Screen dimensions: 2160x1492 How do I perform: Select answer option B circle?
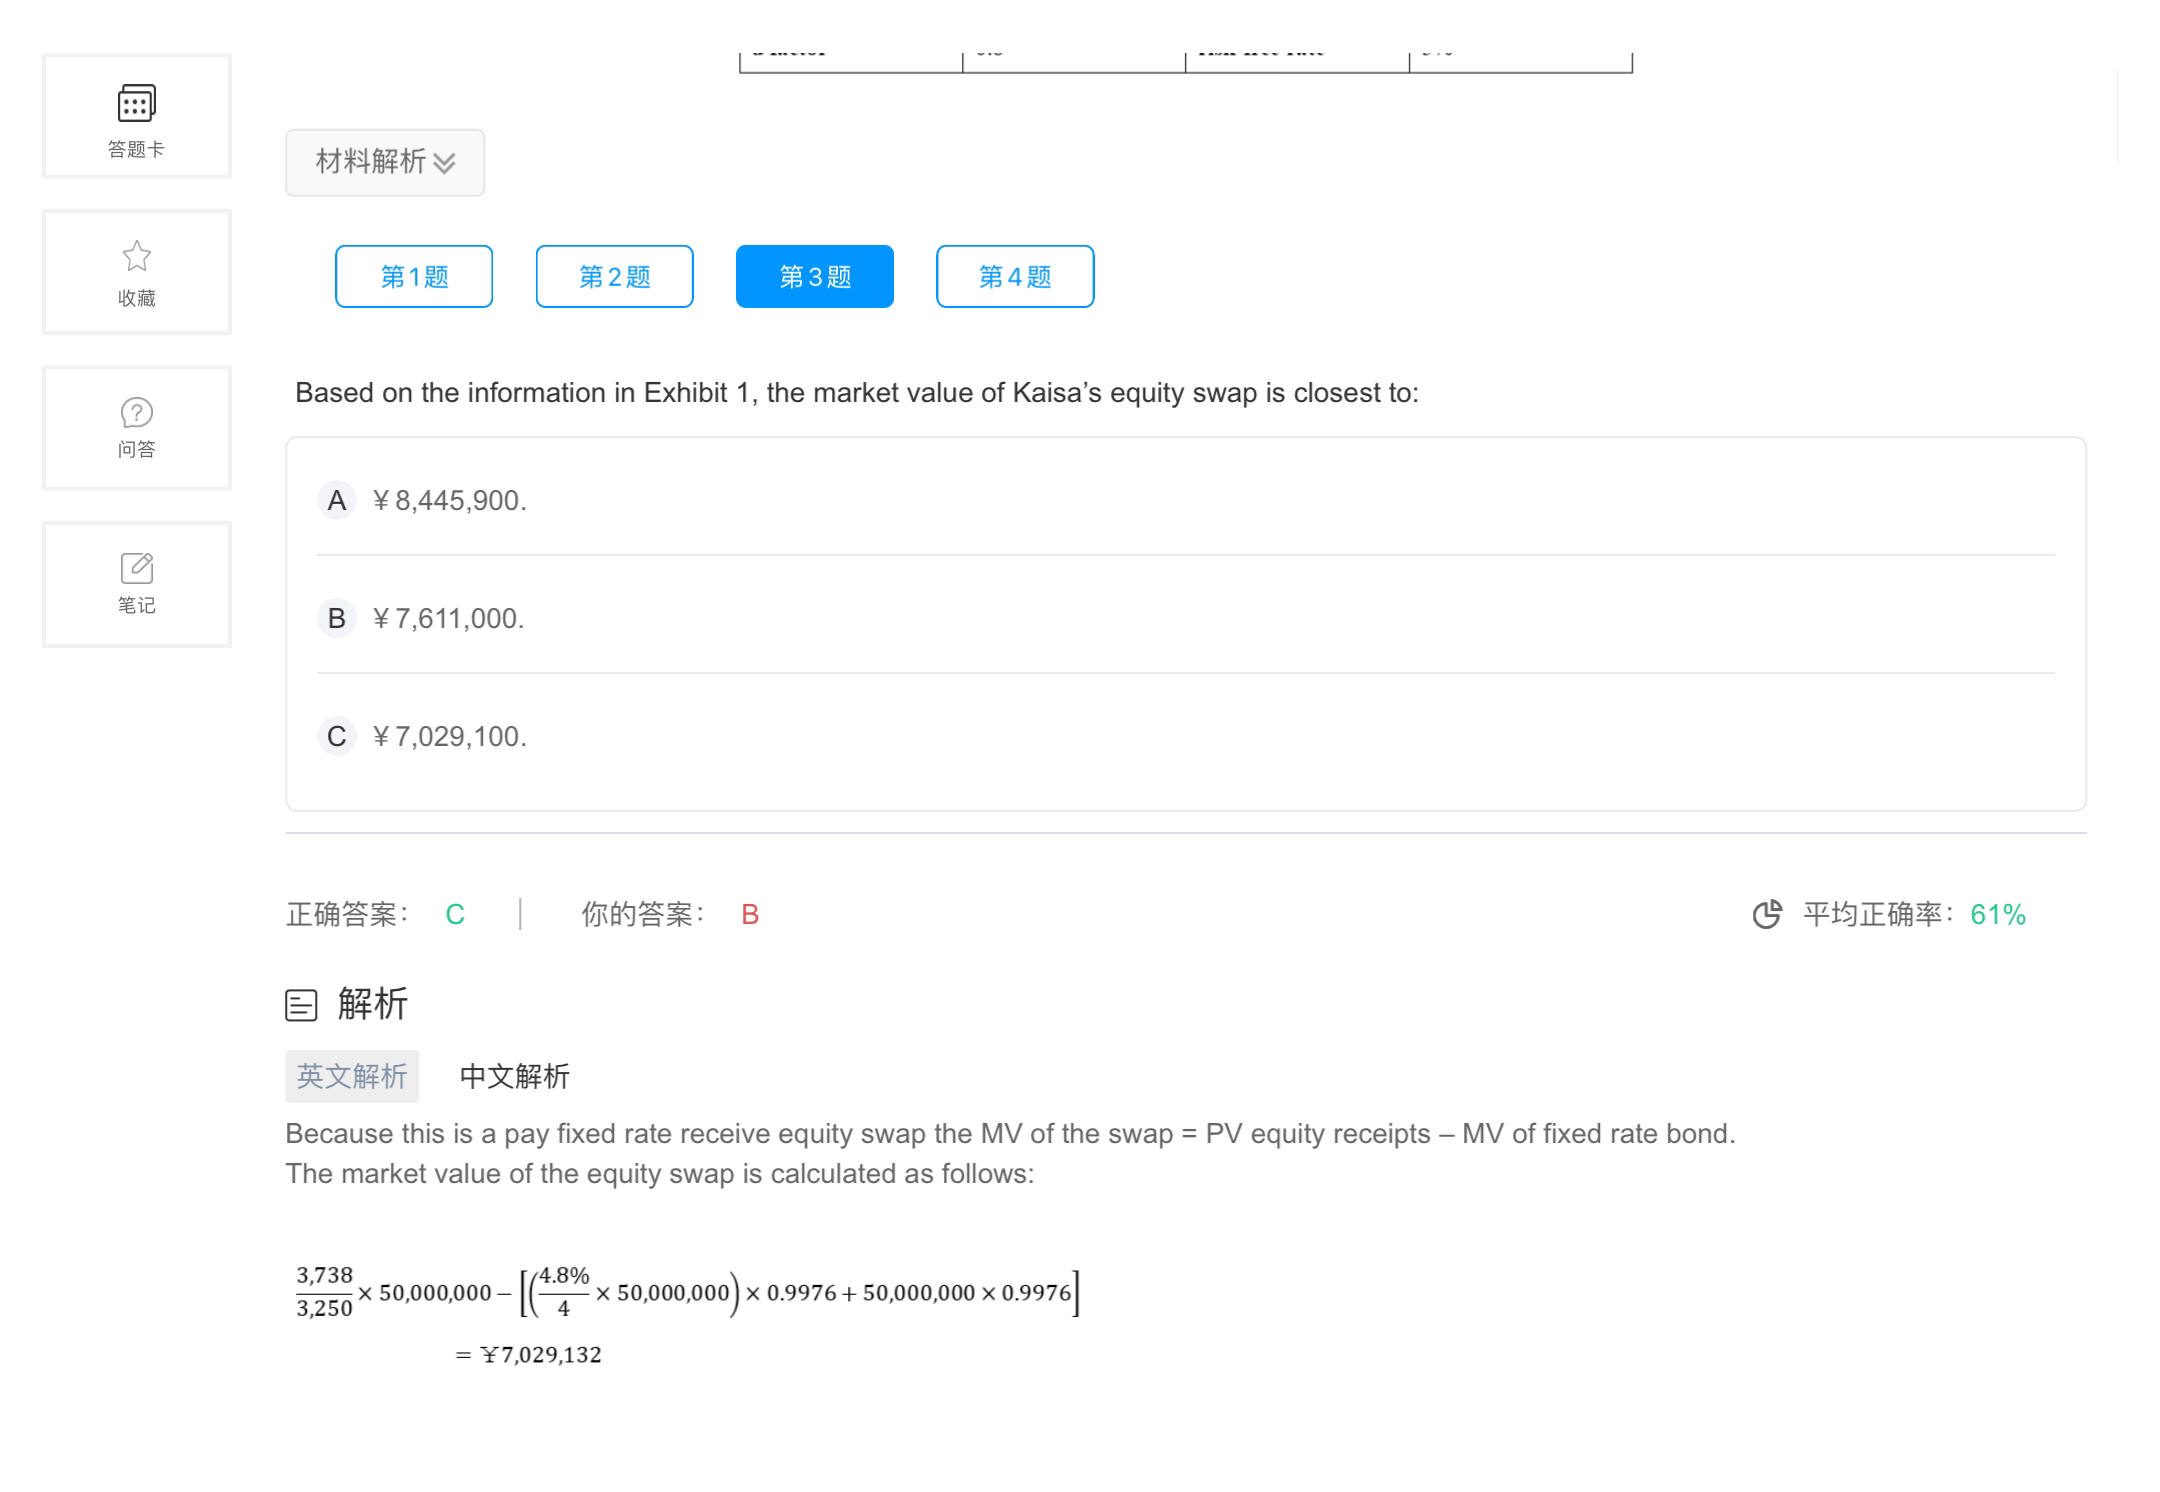coord(337,618)
